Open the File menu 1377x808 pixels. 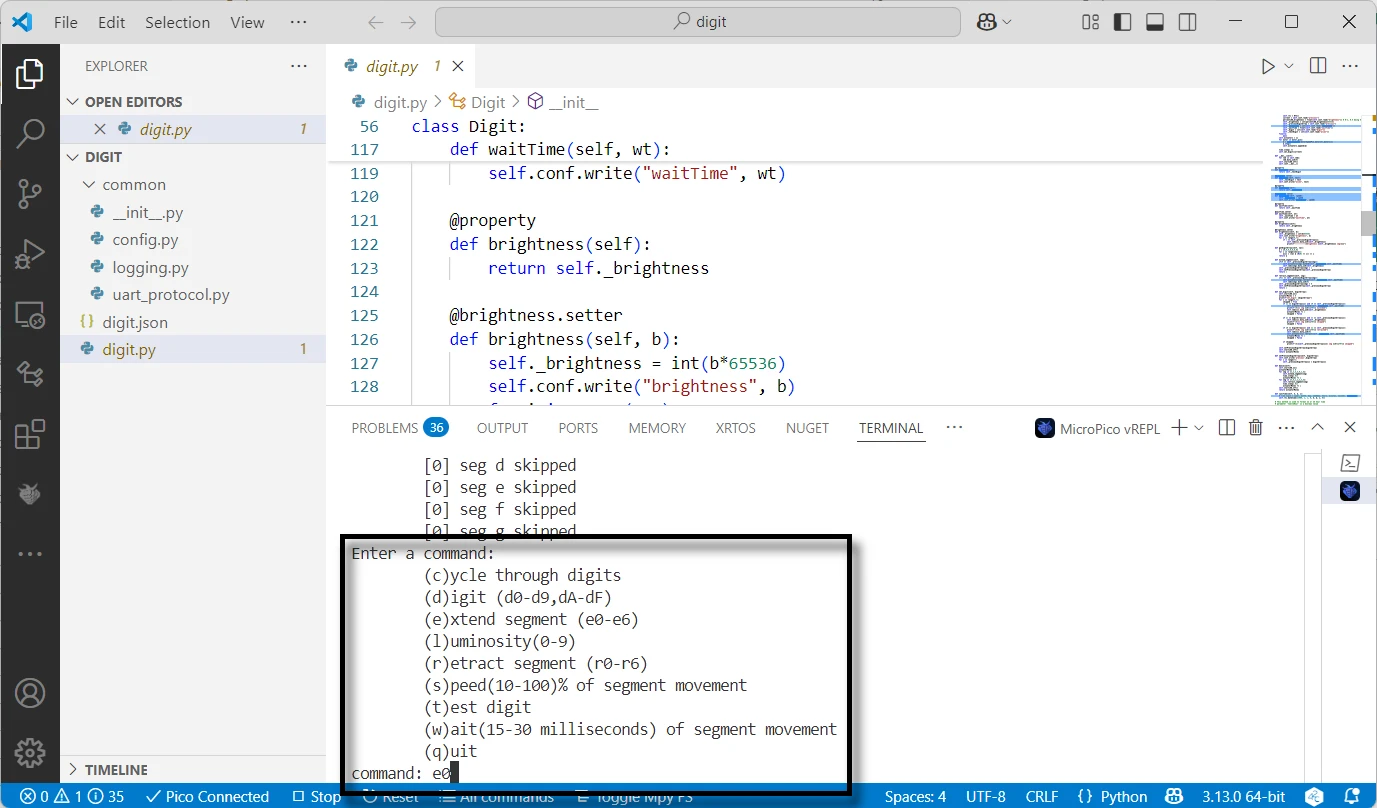click(66, 22)
